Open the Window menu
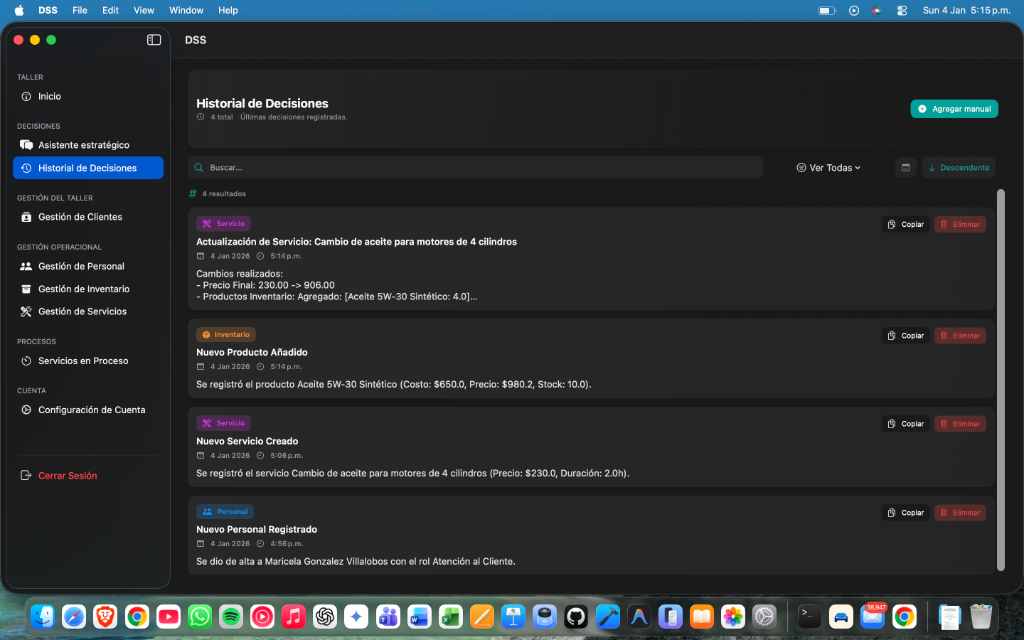This screenshot has height=640, width=1024. click(x=186, y=10)
